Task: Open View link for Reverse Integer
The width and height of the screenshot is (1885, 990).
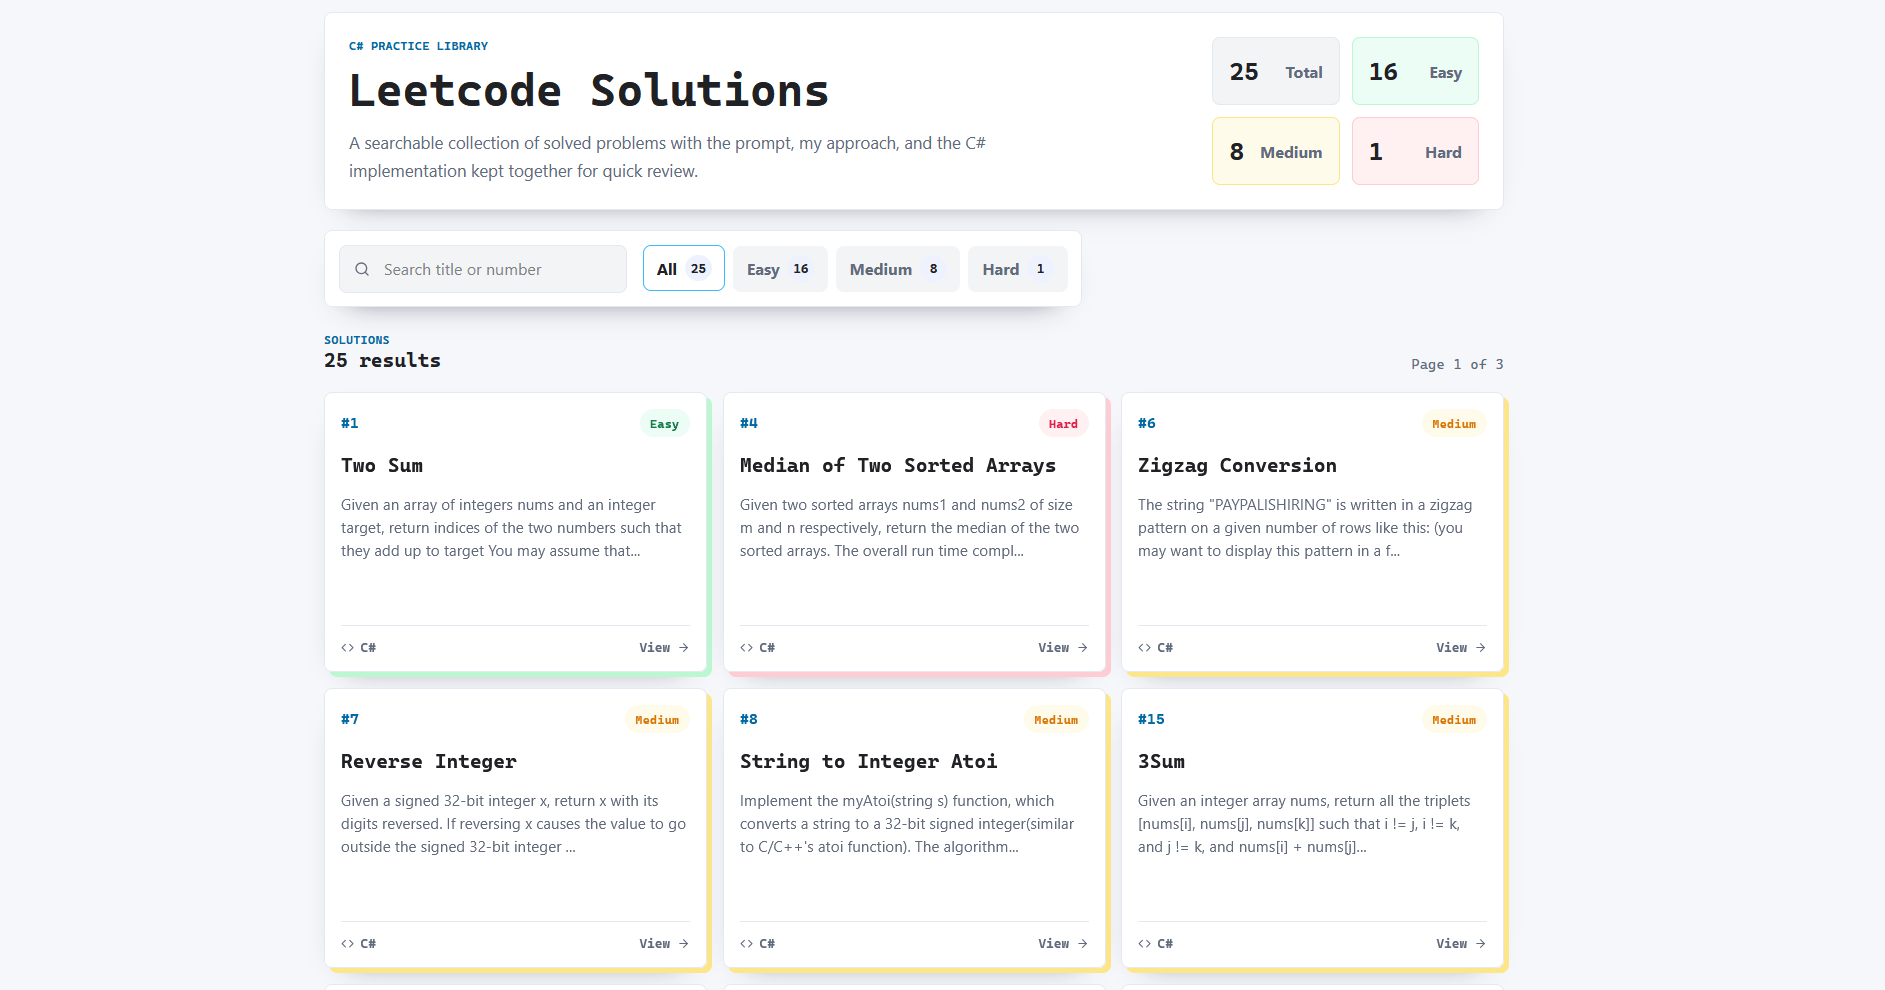Action: pyautogui.click(x=664, y=944)
